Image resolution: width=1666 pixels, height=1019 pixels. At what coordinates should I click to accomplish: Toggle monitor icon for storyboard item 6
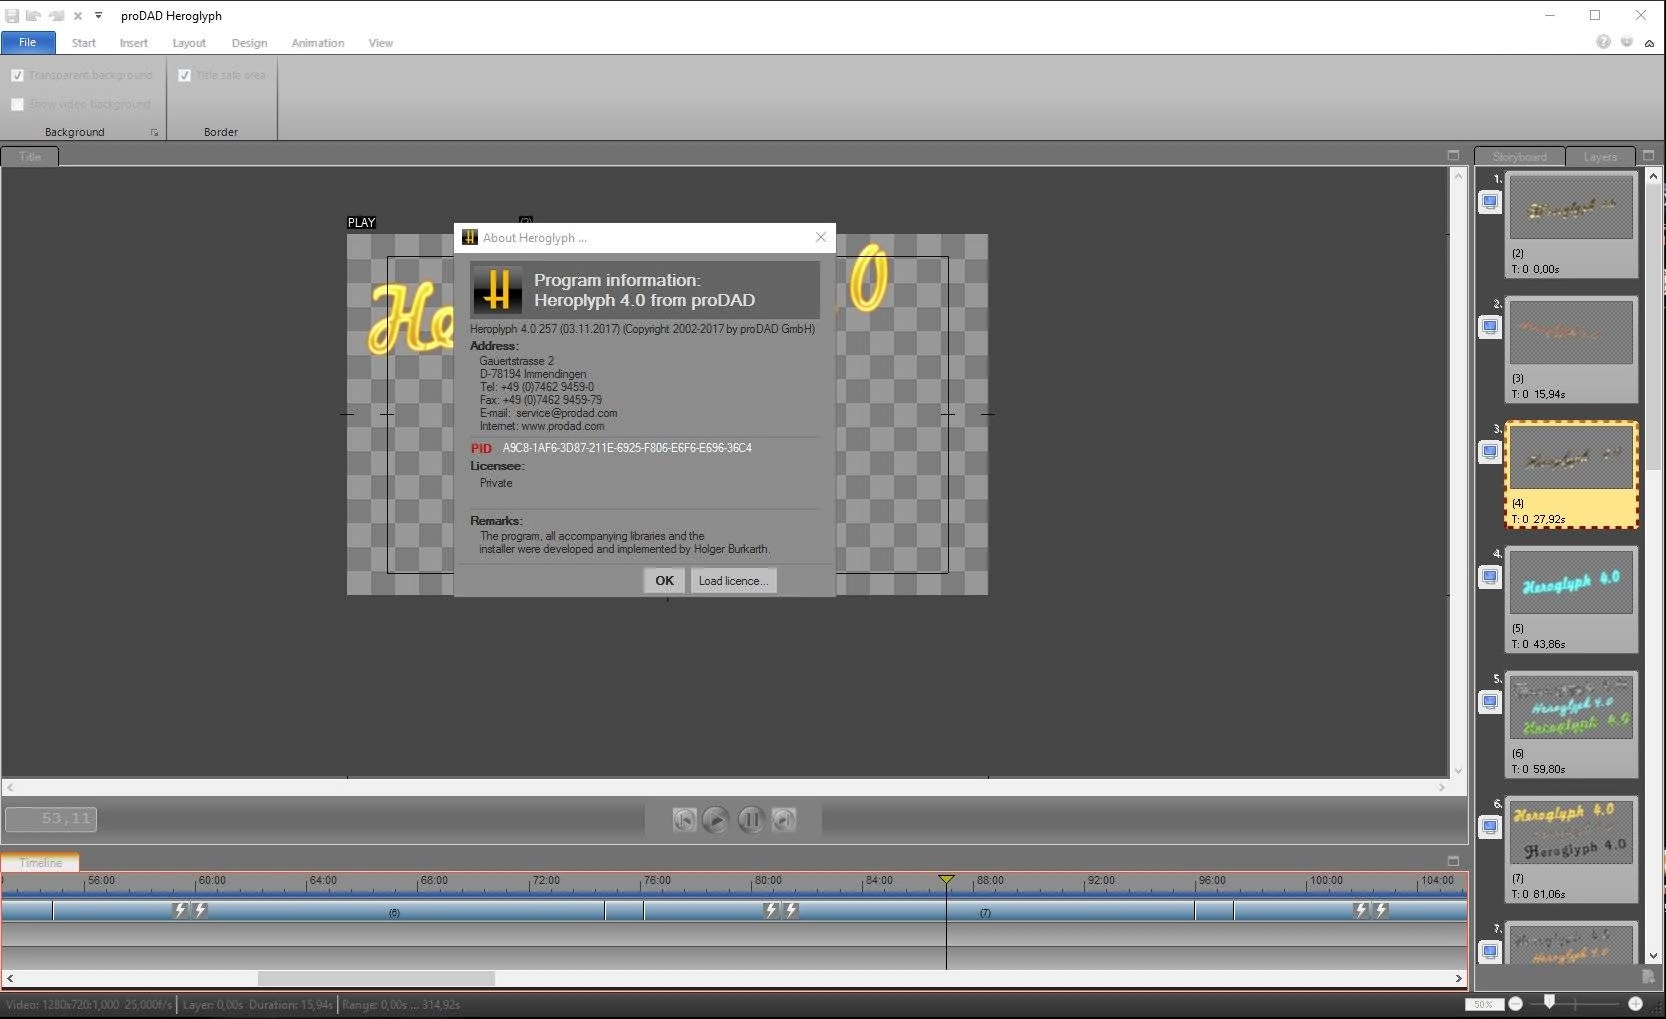1490,827
